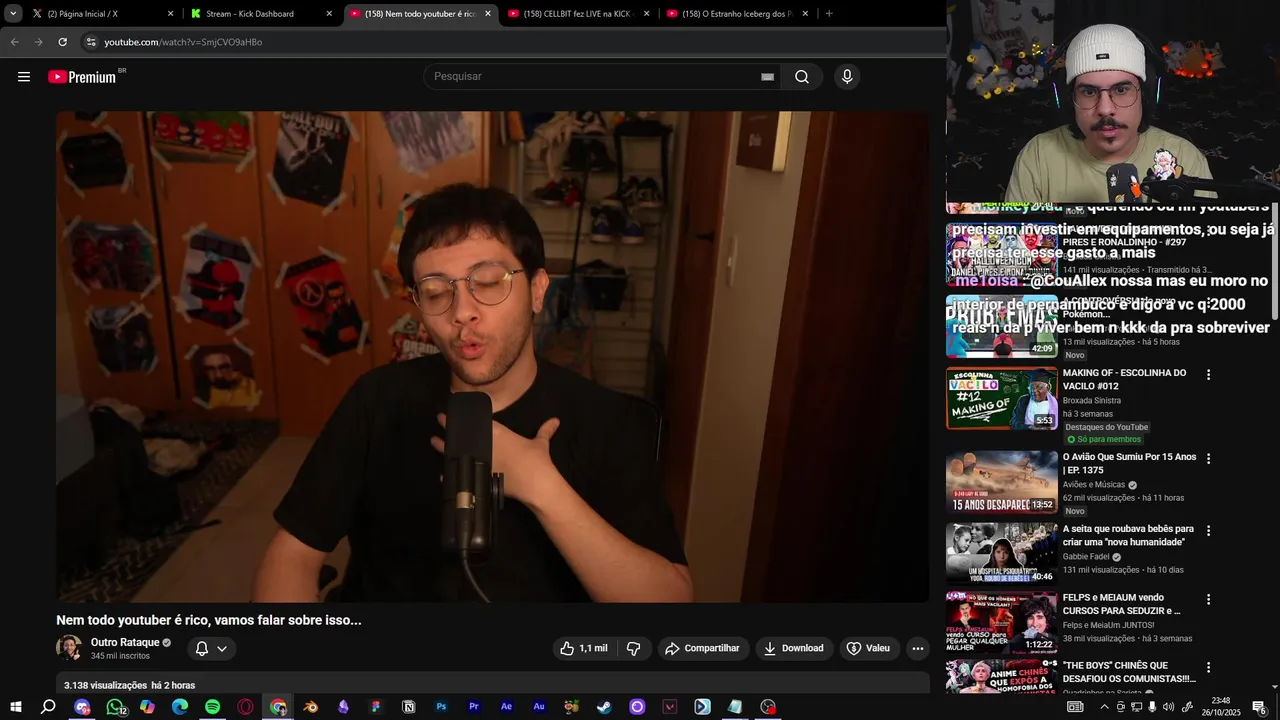Open more actions ellipsis under video

917,648
